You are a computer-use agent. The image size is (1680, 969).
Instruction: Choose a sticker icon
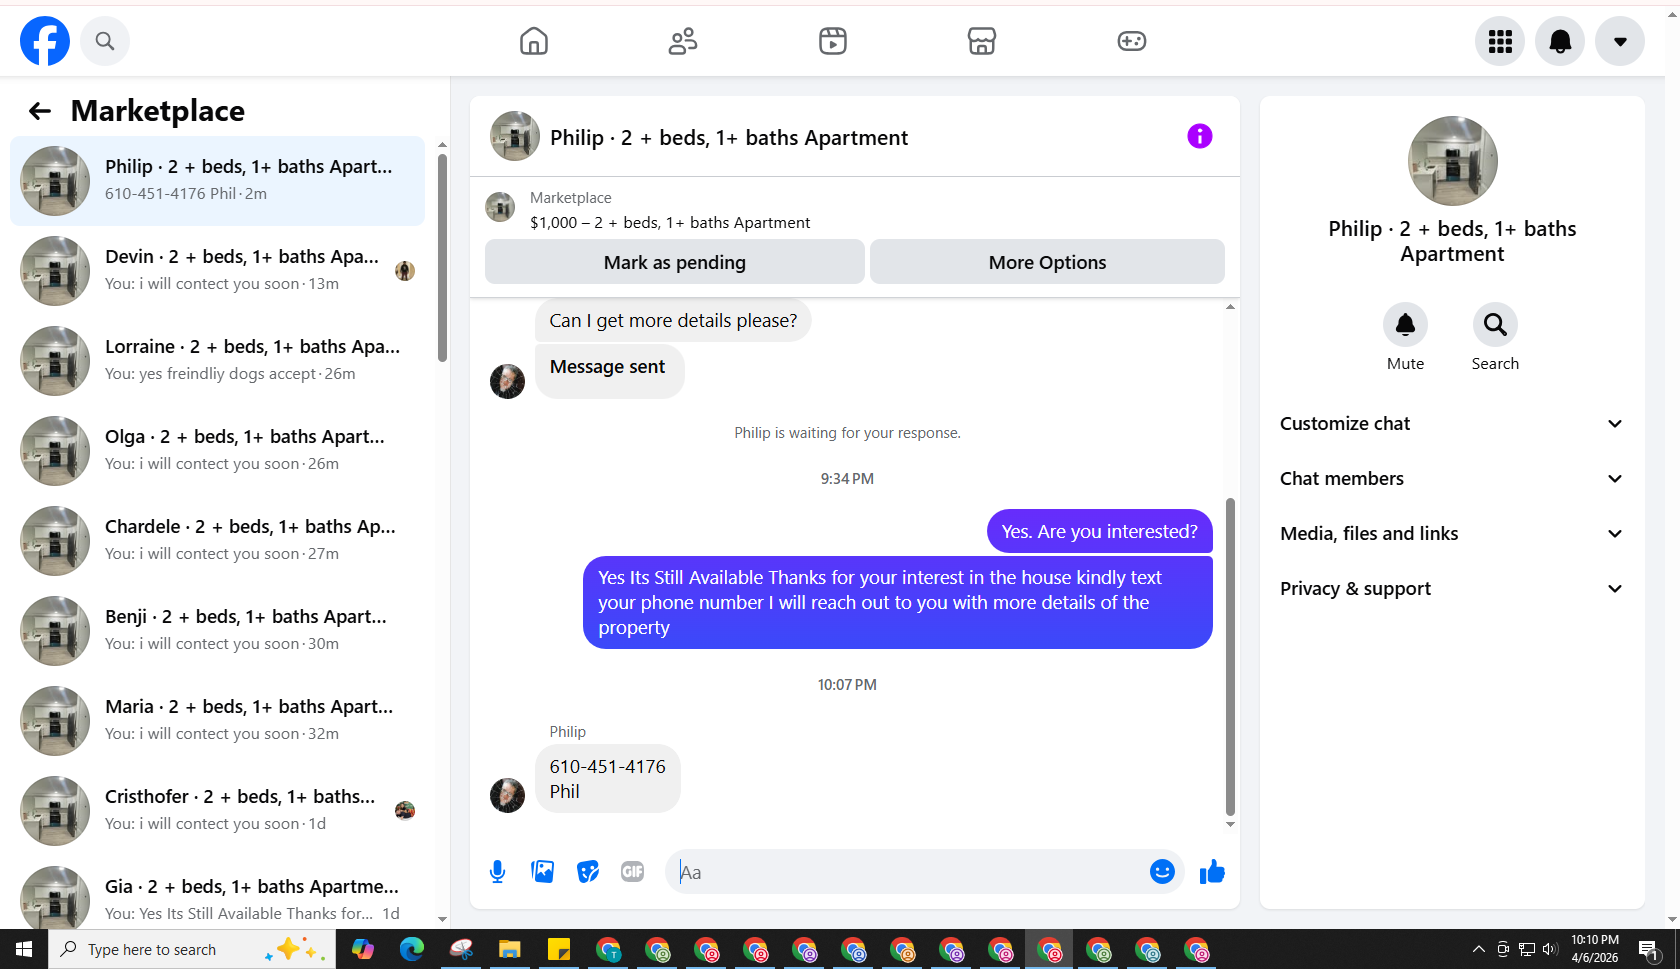(588, 872)
